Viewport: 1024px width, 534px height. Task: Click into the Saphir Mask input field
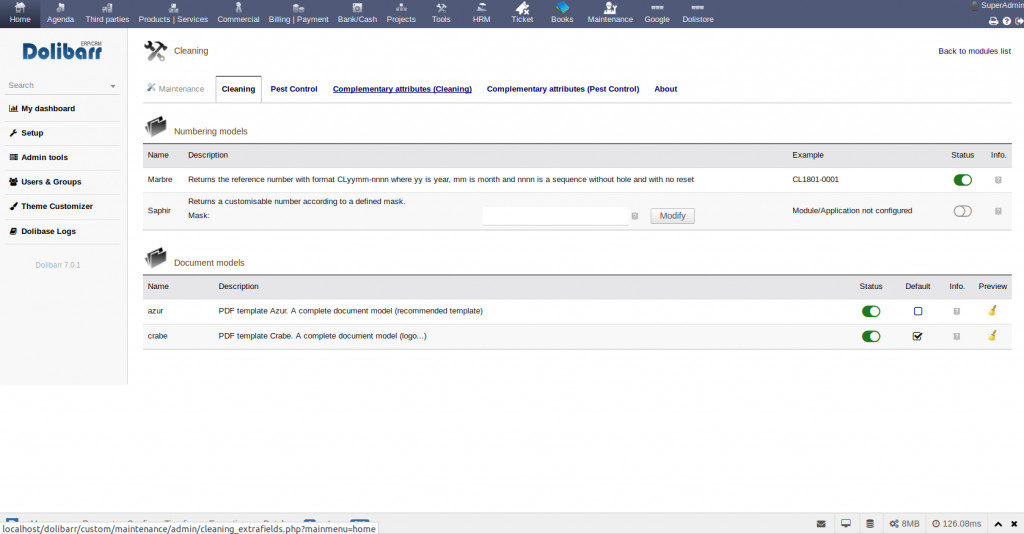[554, 216]
